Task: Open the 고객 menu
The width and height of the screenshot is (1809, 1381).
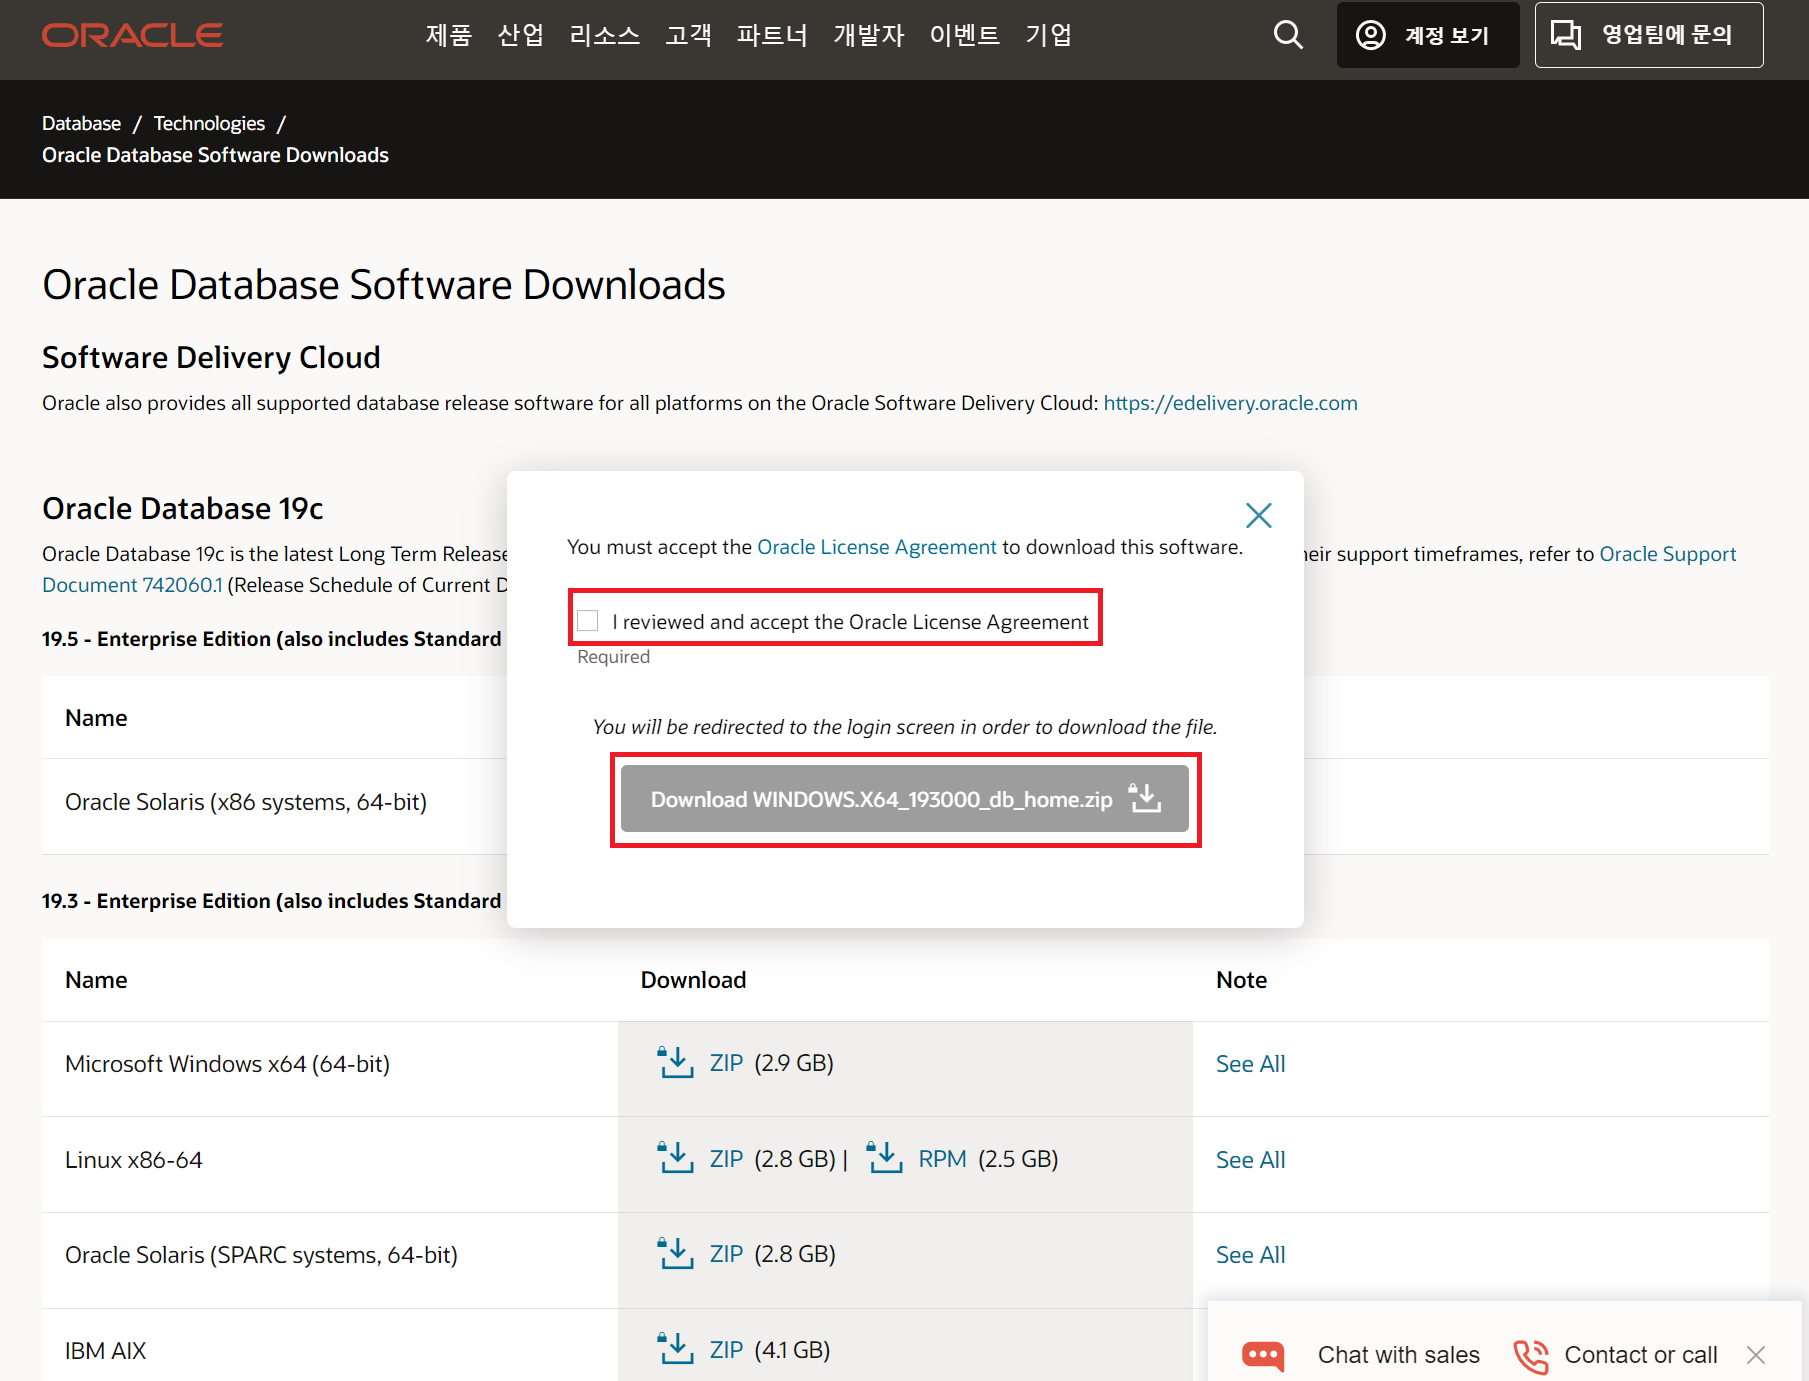Action: click(x=688, y=35)
